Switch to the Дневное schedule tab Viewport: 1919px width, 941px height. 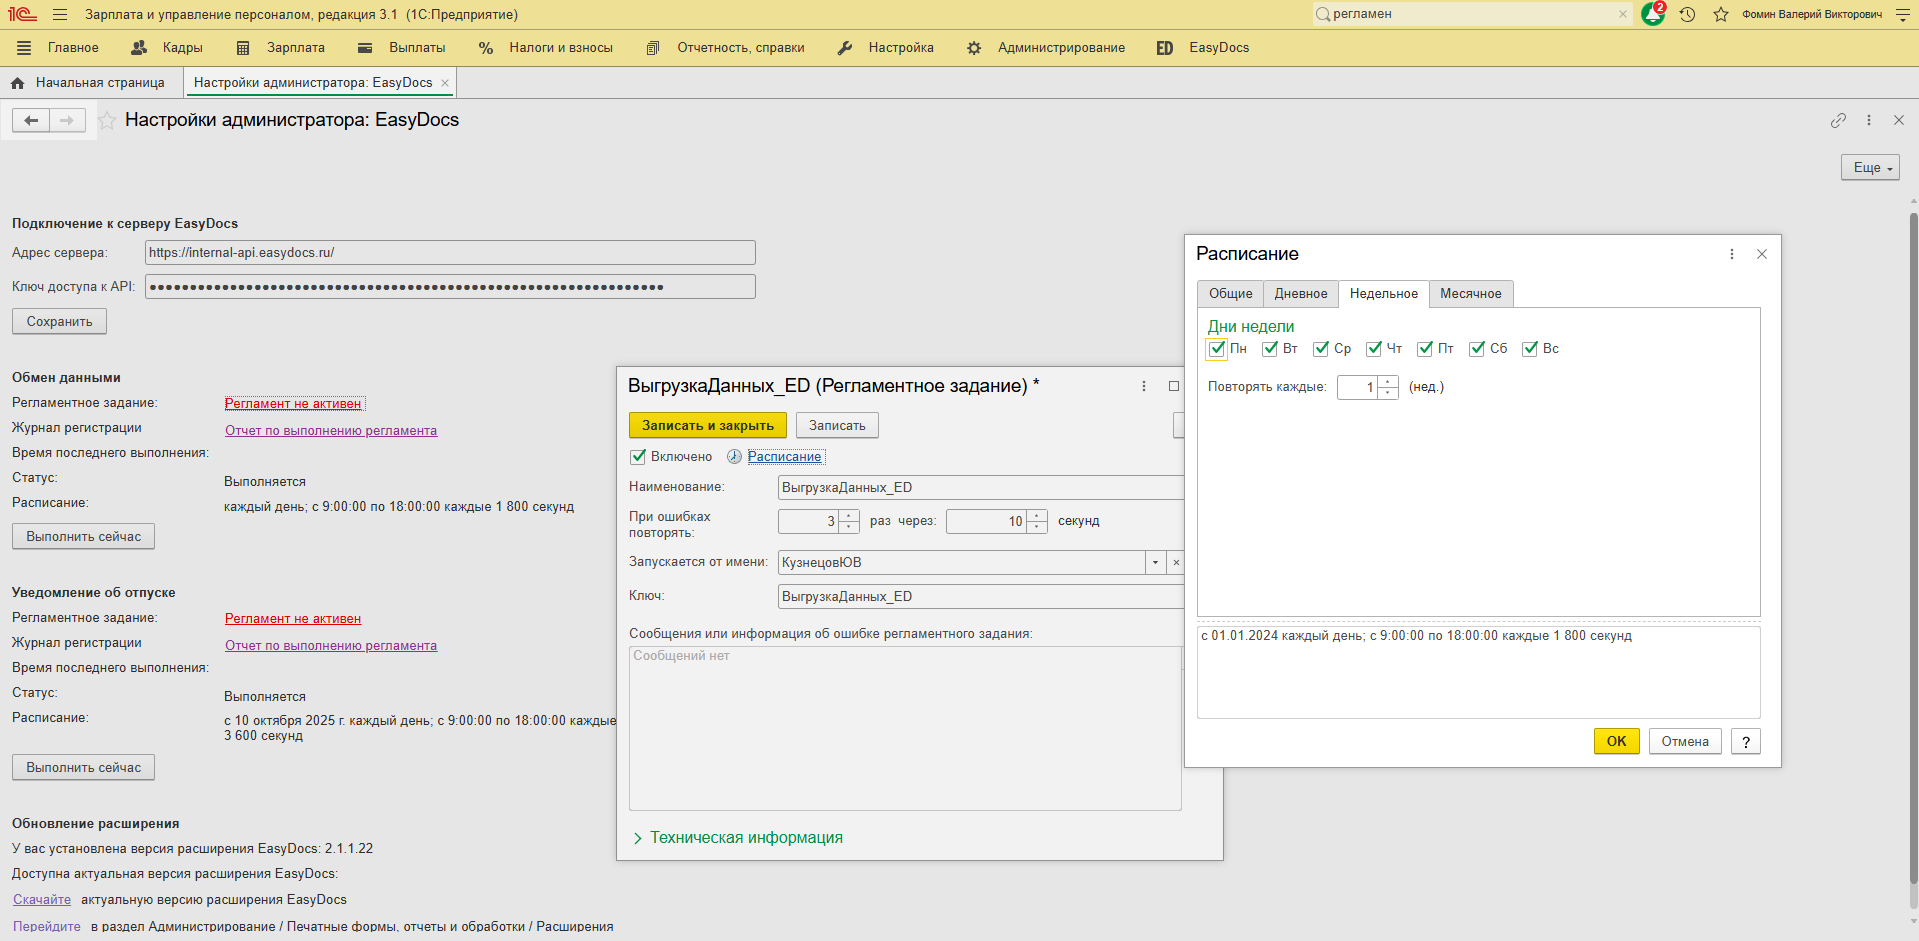(x=1300, y=294)
